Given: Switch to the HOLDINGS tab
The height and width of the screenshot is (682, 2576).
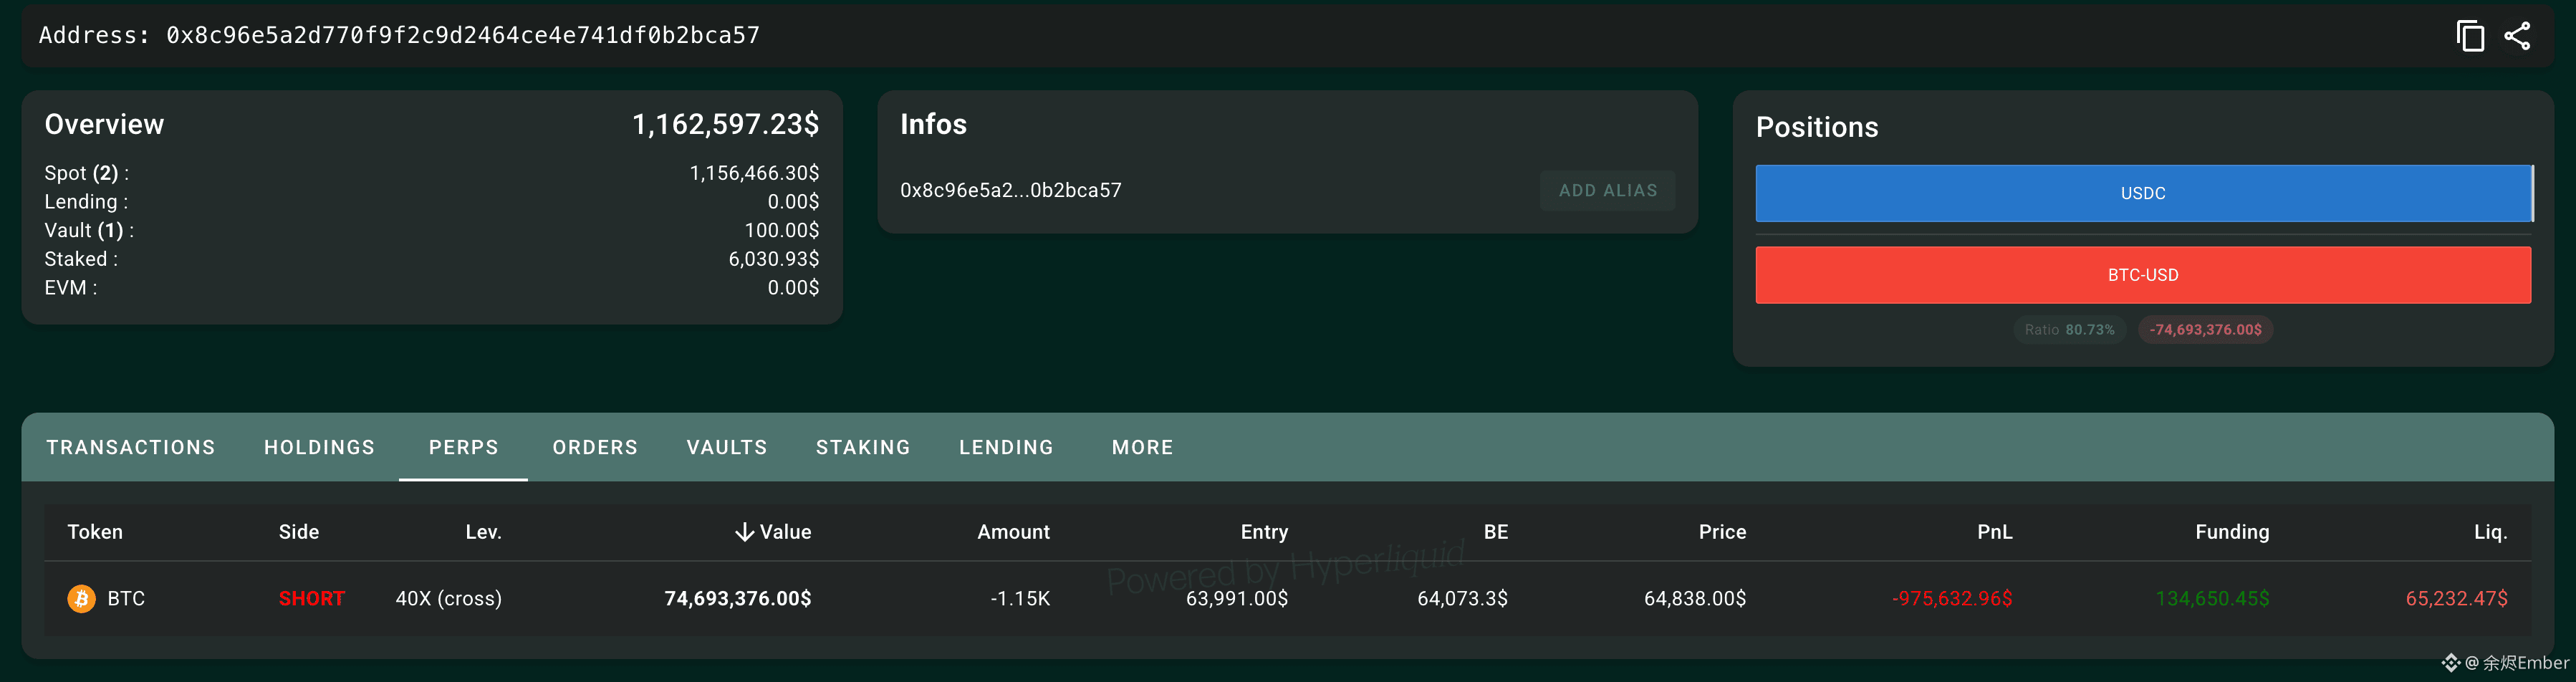Looking at the screenshot, I should [x=319, y=447].
